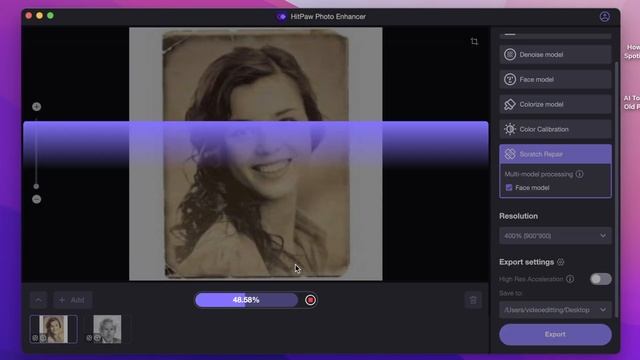The height and width of the screenshot is (360, 640).
Task: Open the Resolution 400% dropdown
Action: coord(555,236)
